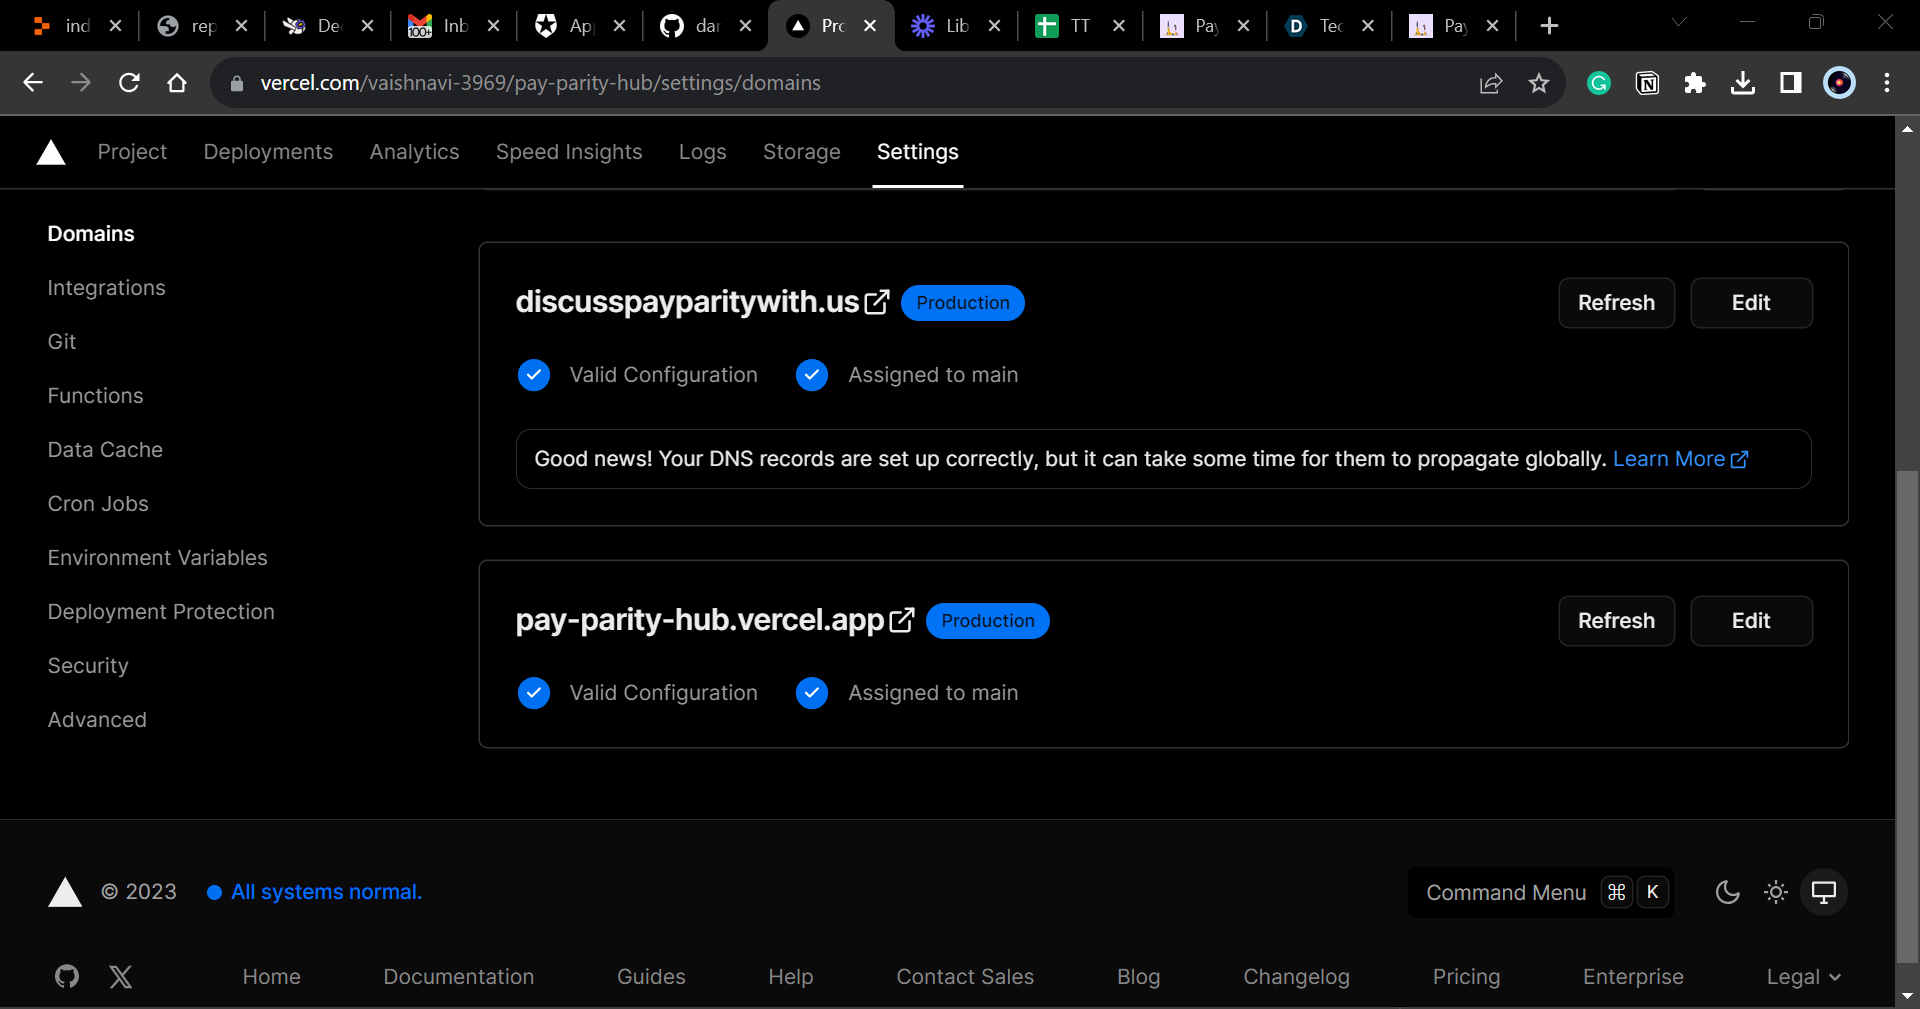The width and height of the screenshot is (1920, 1009).
Task: Open the Grammarly extension icon
Action: 1599,83
